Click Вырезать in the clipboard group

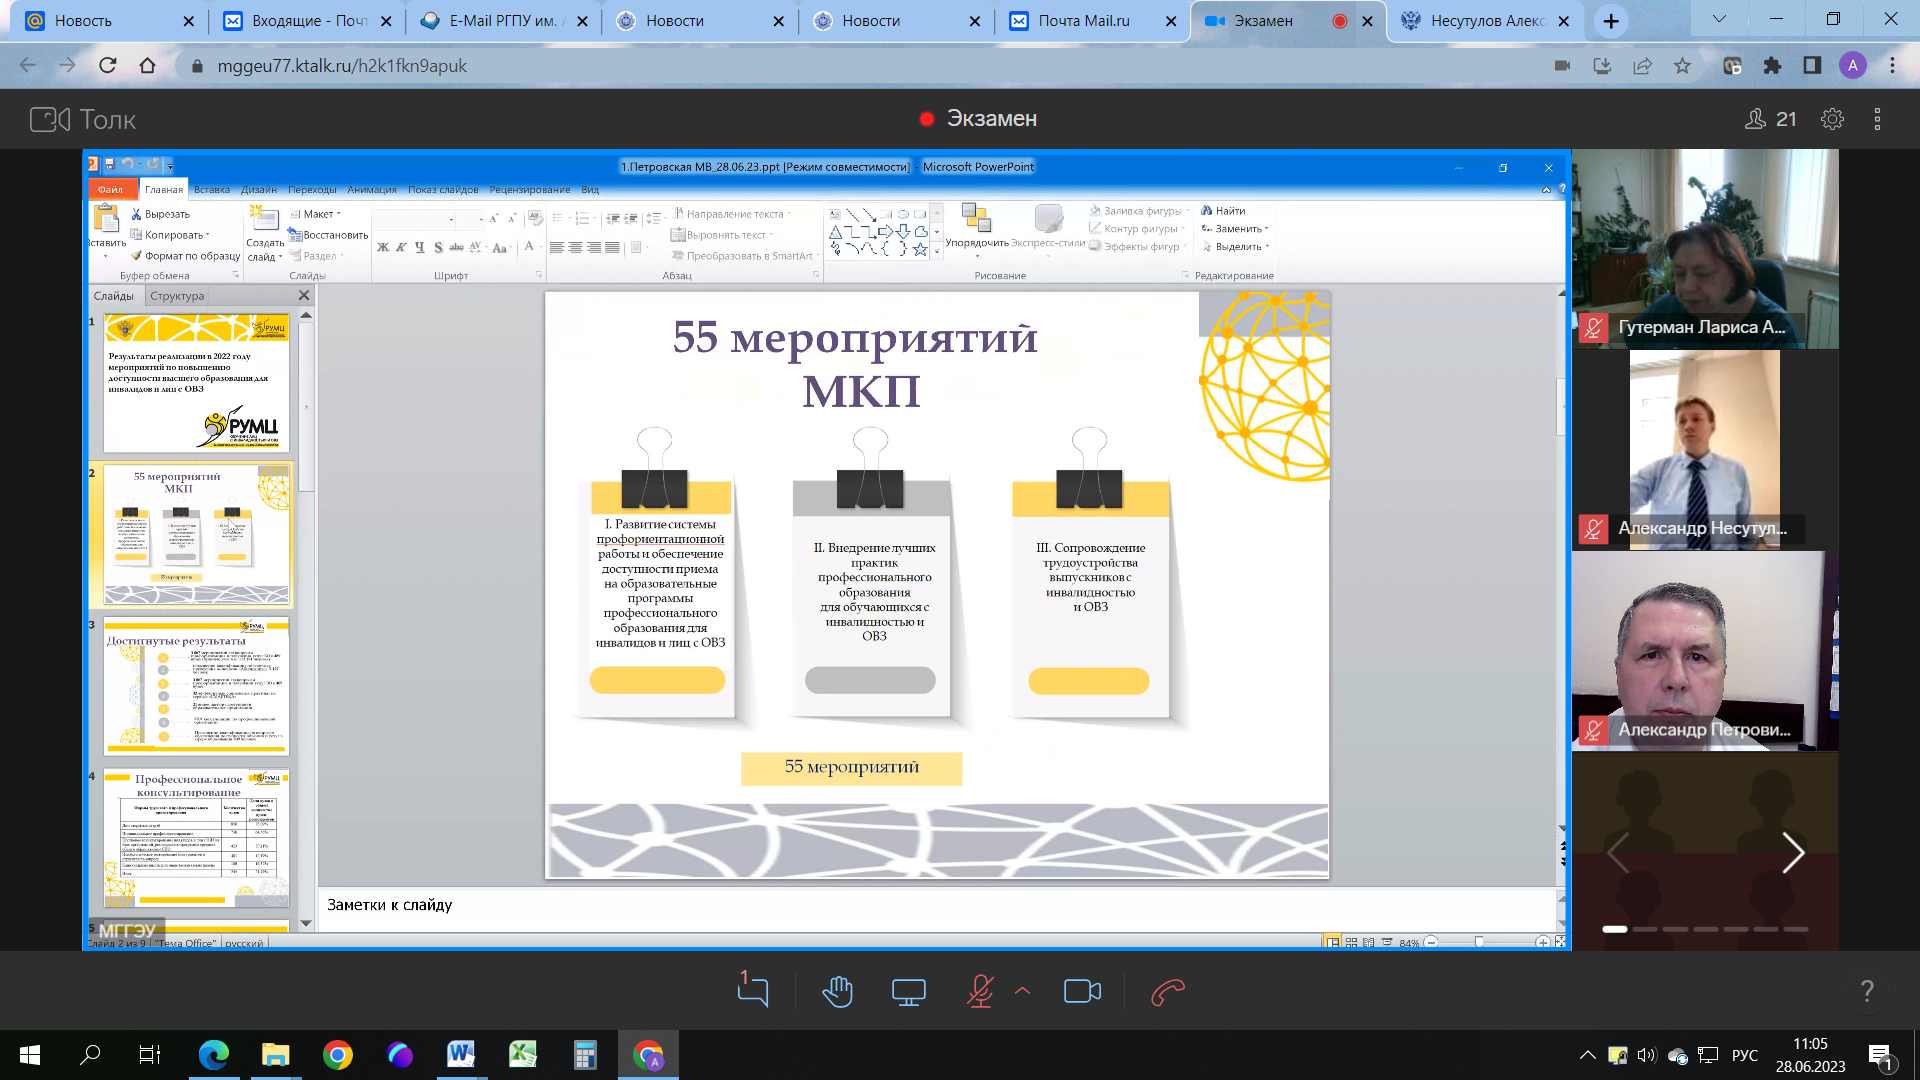tap(160, 214)
